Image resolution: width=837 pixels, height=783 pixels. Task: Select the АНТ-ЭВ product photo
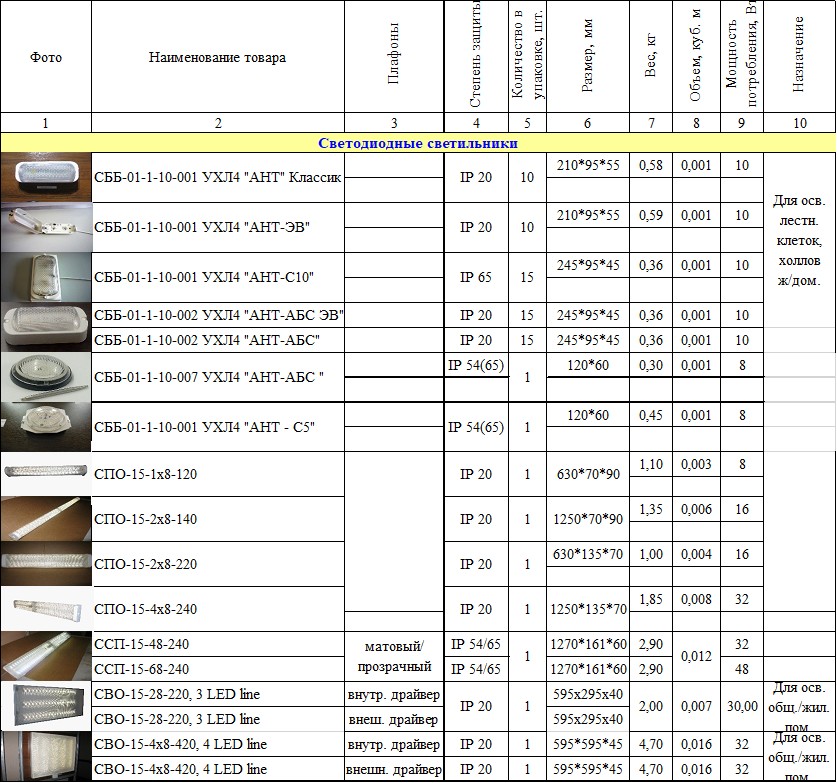point(46,227)
